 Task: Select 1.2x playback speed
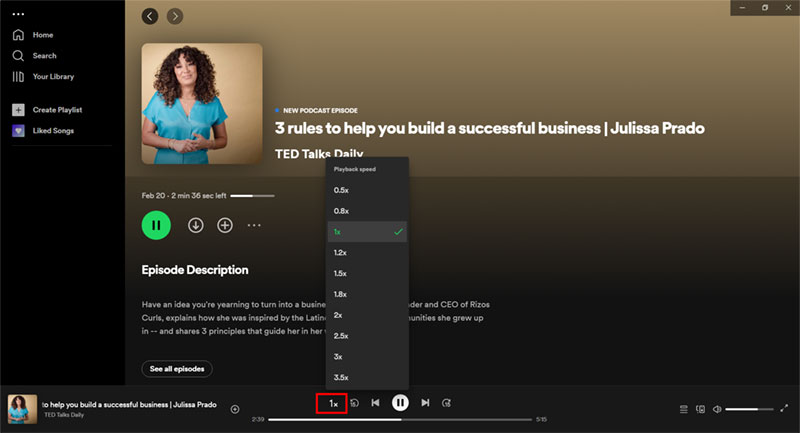[367, 252]
